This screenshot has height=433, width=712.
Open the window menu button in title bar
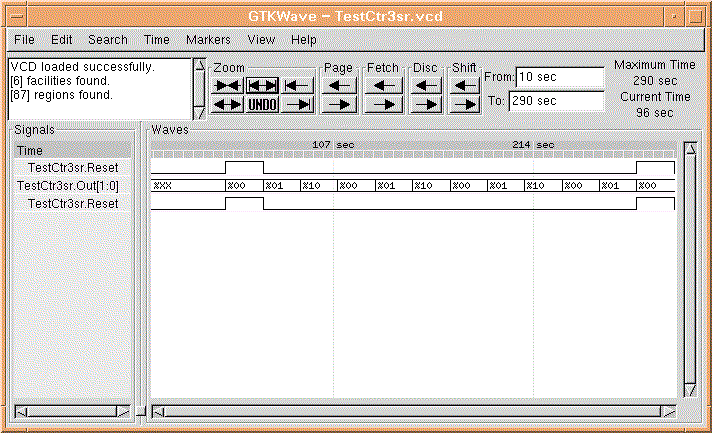click(17, 16)
